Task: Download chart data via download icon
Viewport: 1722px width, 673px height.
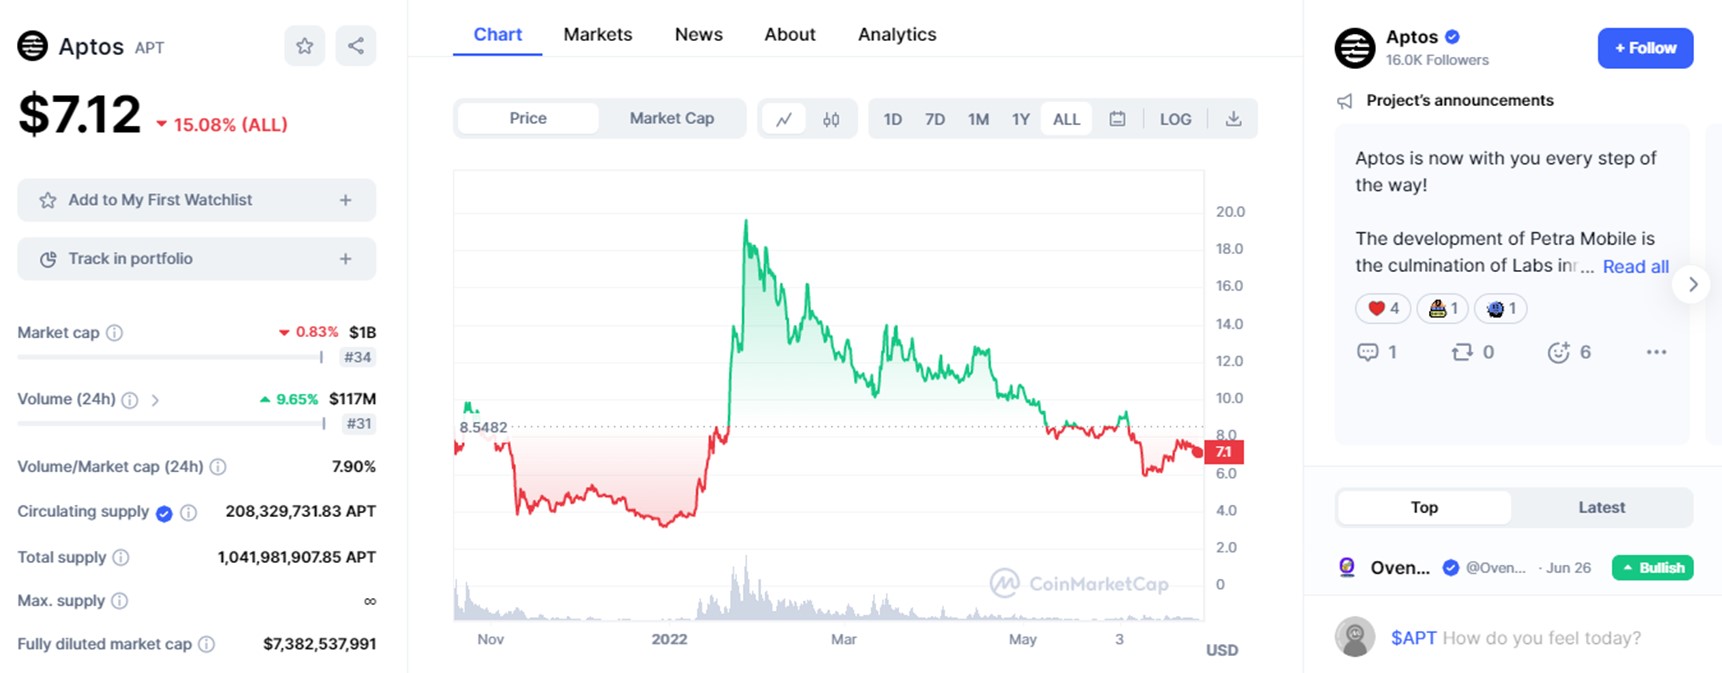Action: 1233,119
